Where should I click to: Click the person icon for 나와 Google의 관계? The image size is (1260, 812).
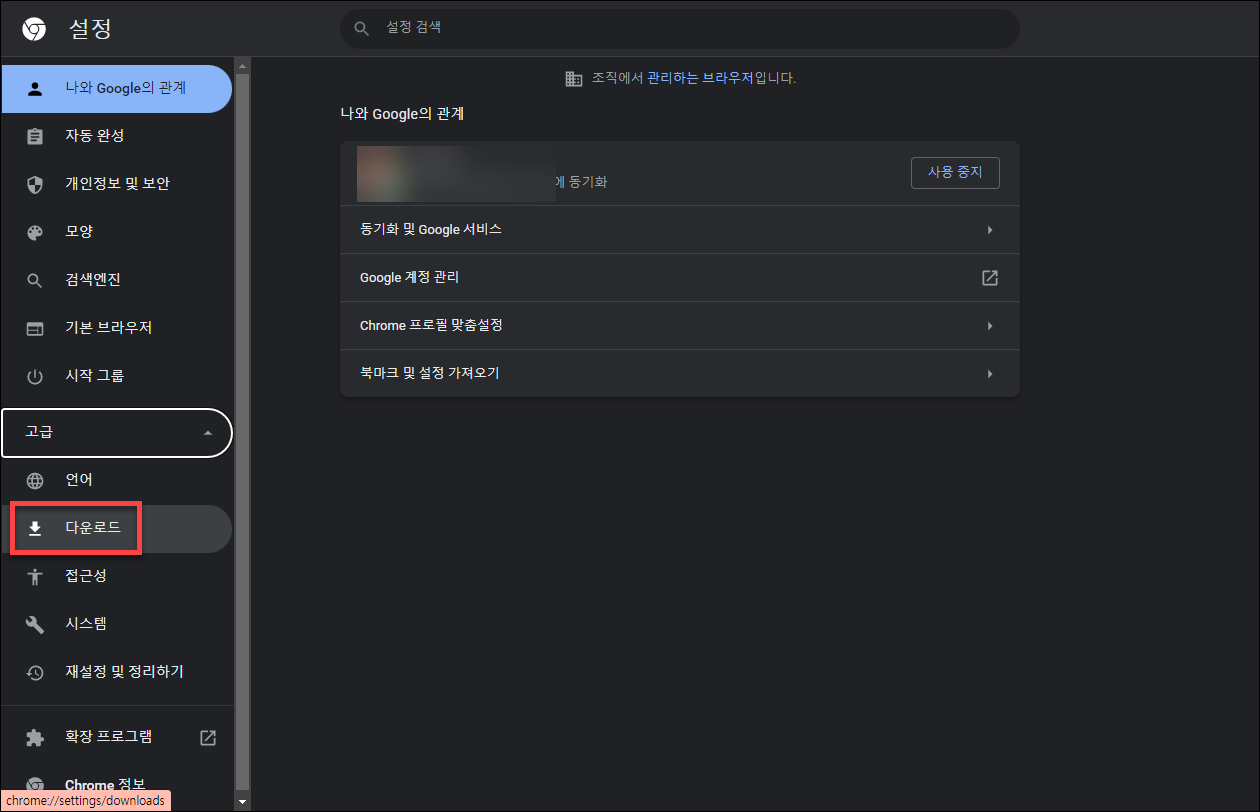[x=35, y=88]
